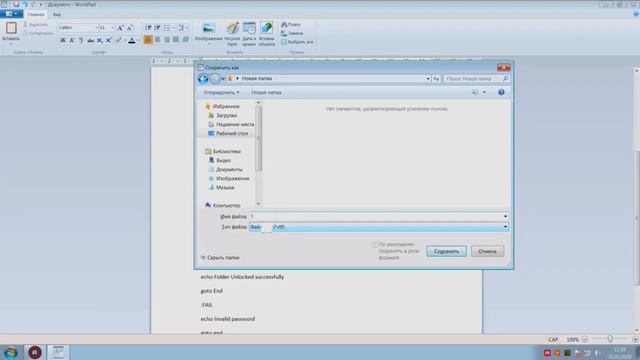Viewport: 640px width, 360px height.
Task: Open the recent pages dropdown near back arrow
Action: coord(223,78)
